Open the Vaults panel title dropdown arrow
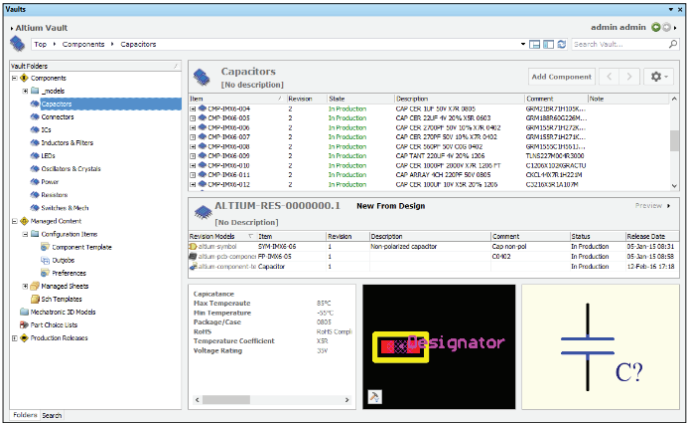This screenshot has height=423, width=688. (671, 9)
